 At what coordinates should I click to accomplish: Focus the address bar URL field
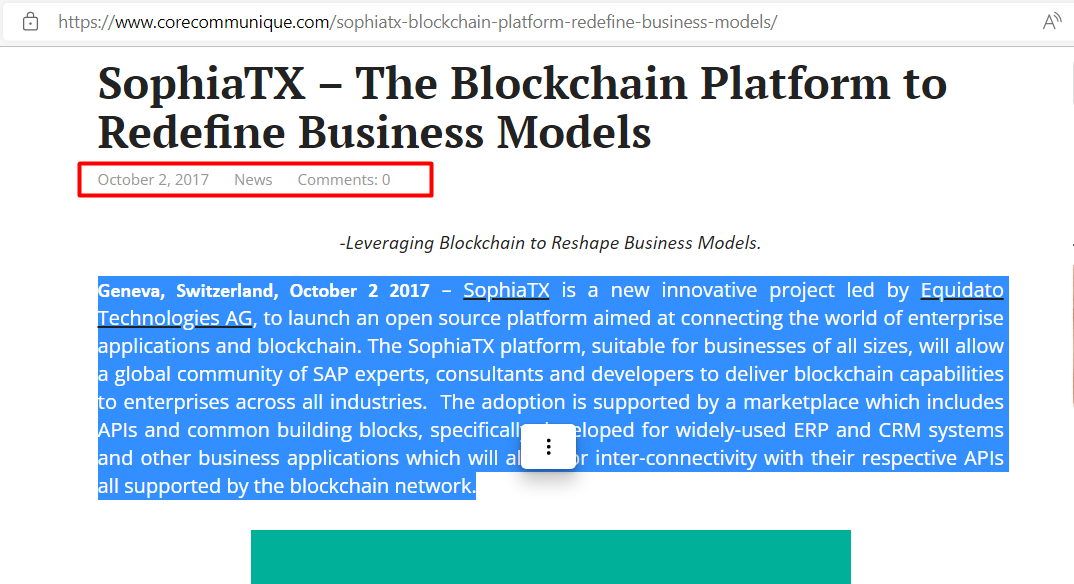click(534, 22)
